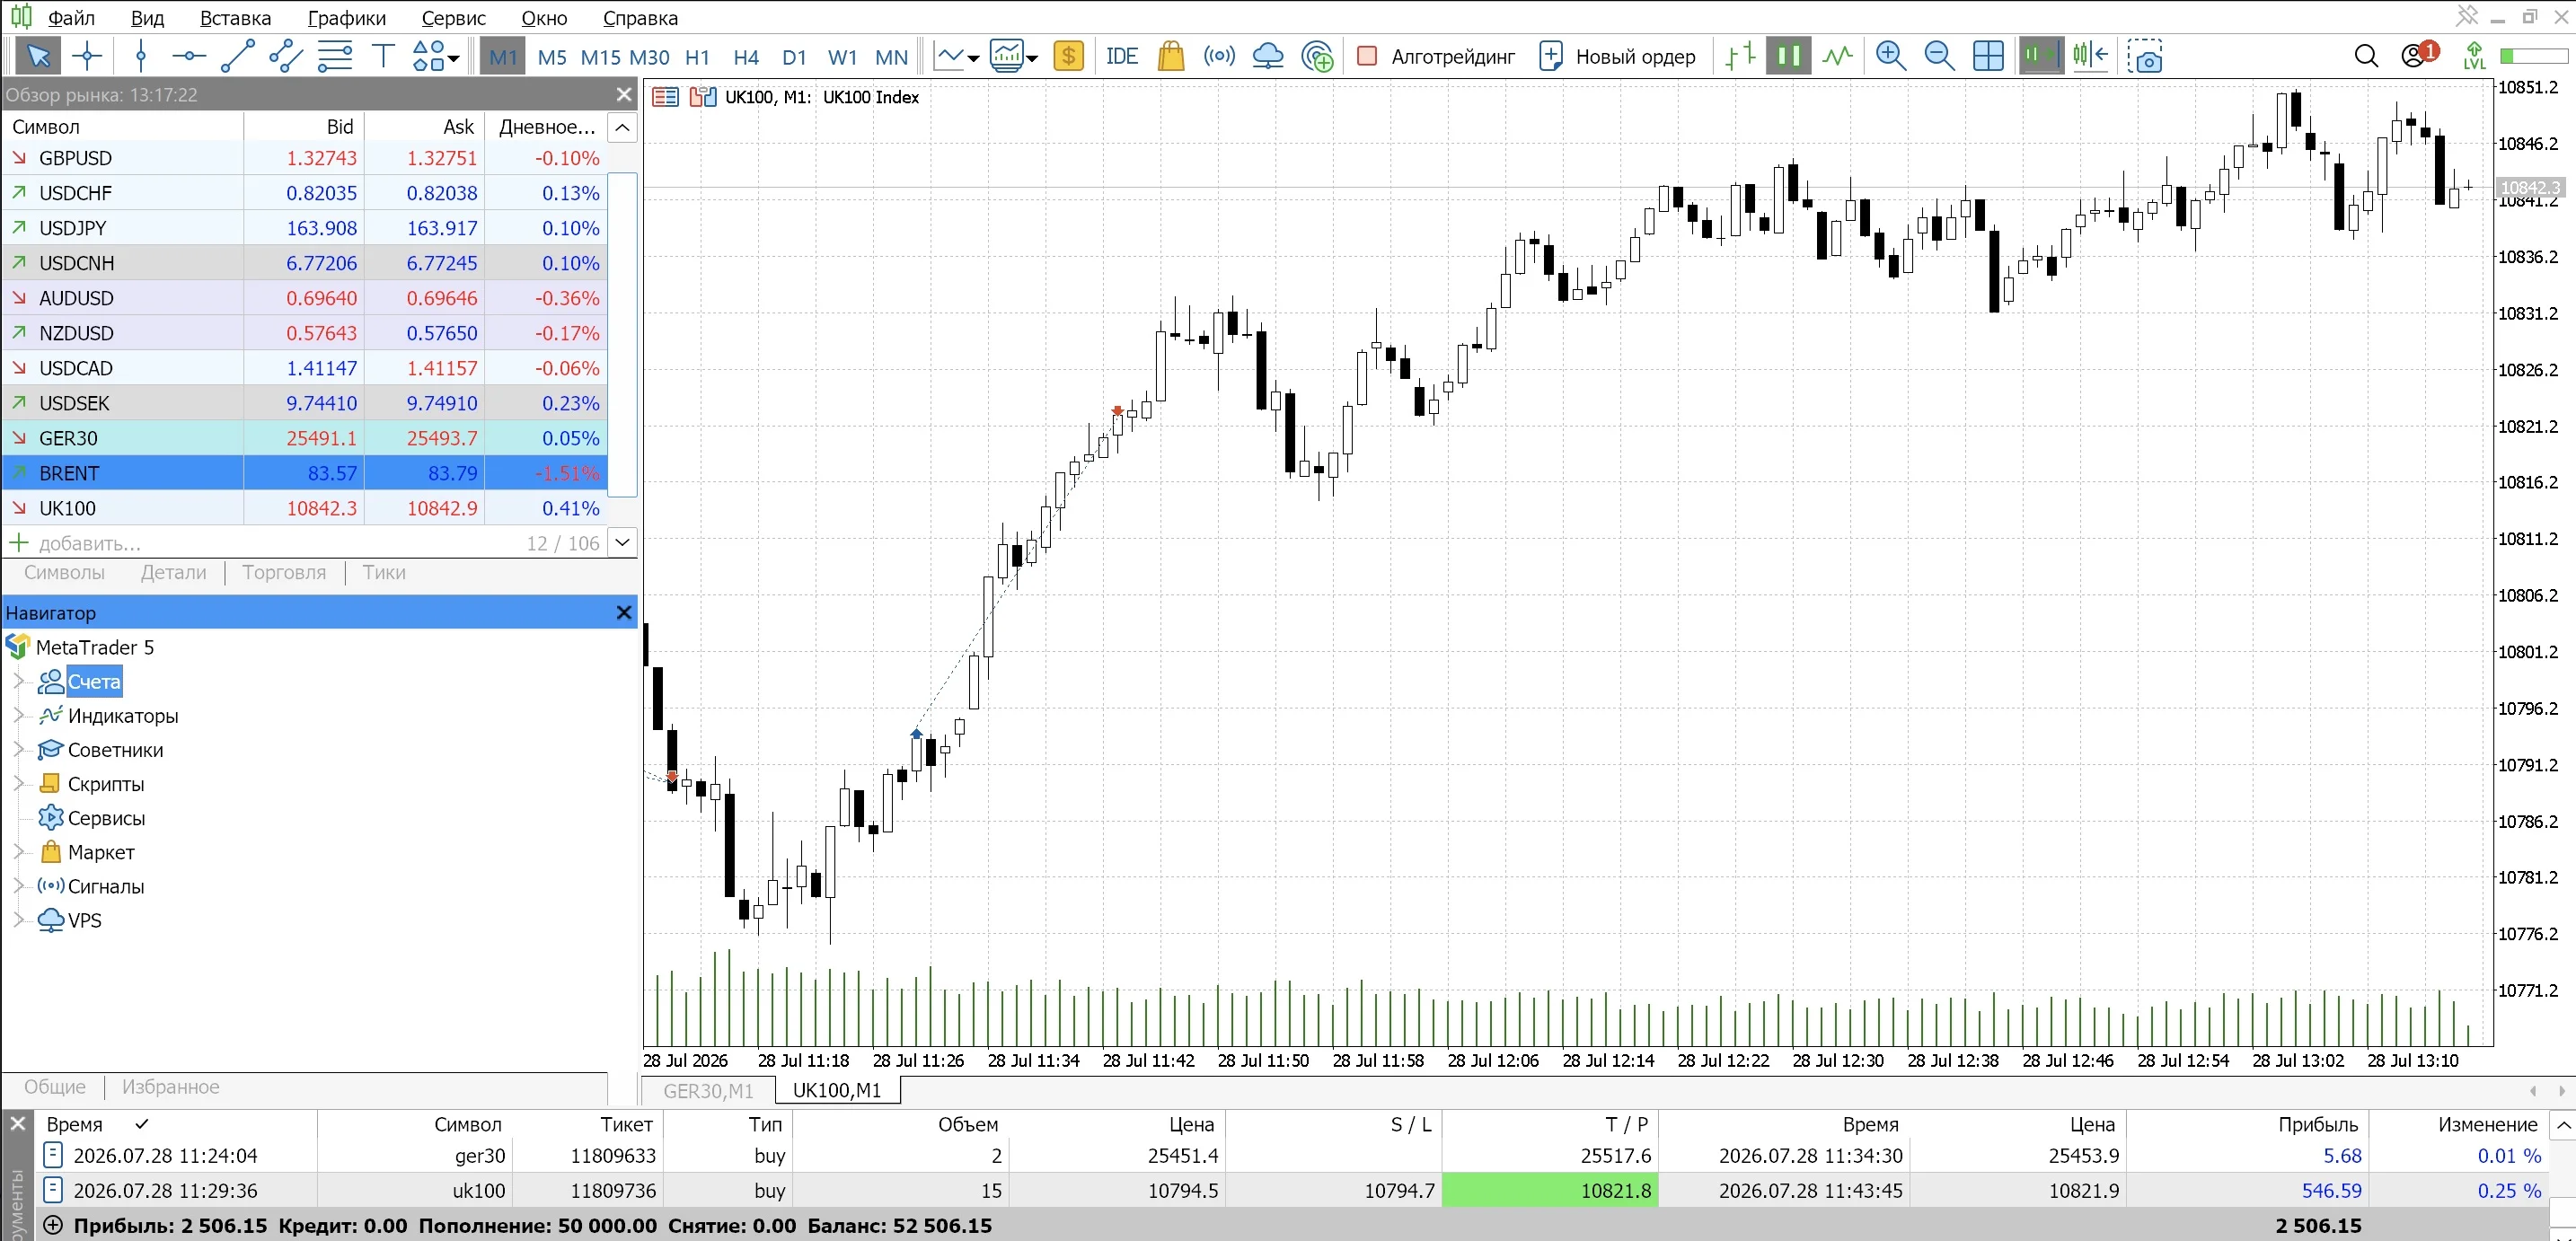Screen dimensions: 2576x1241
Task: Open the shapes objects dropdown
Action: coord(436,56)
